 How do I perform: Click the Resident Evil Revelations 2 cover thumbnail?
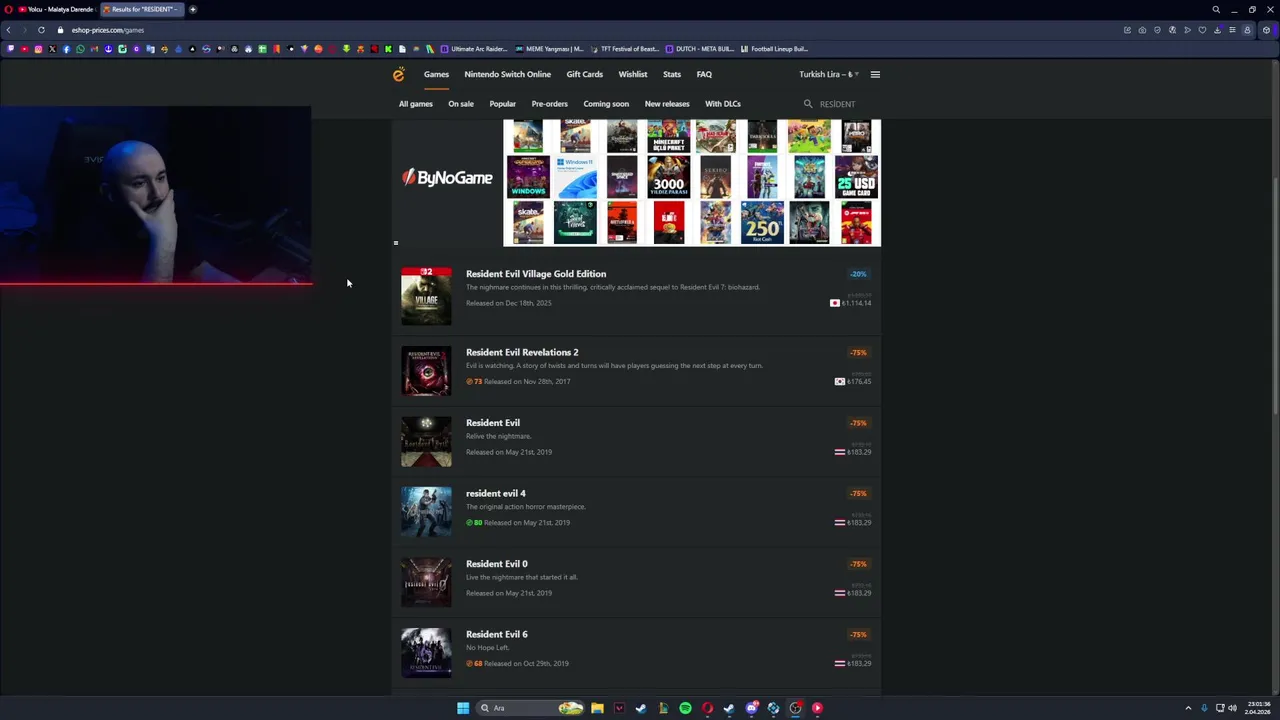click(x=426, y=371)
